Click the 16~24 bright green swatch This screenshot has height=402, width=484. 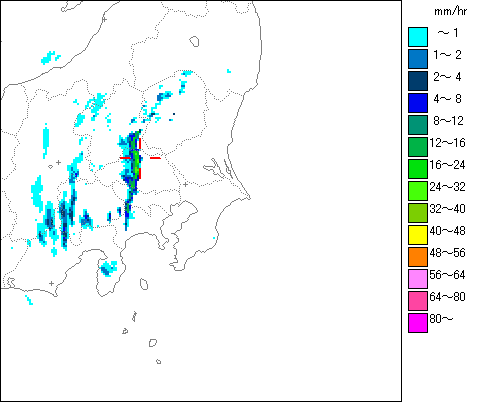(418, 169)
